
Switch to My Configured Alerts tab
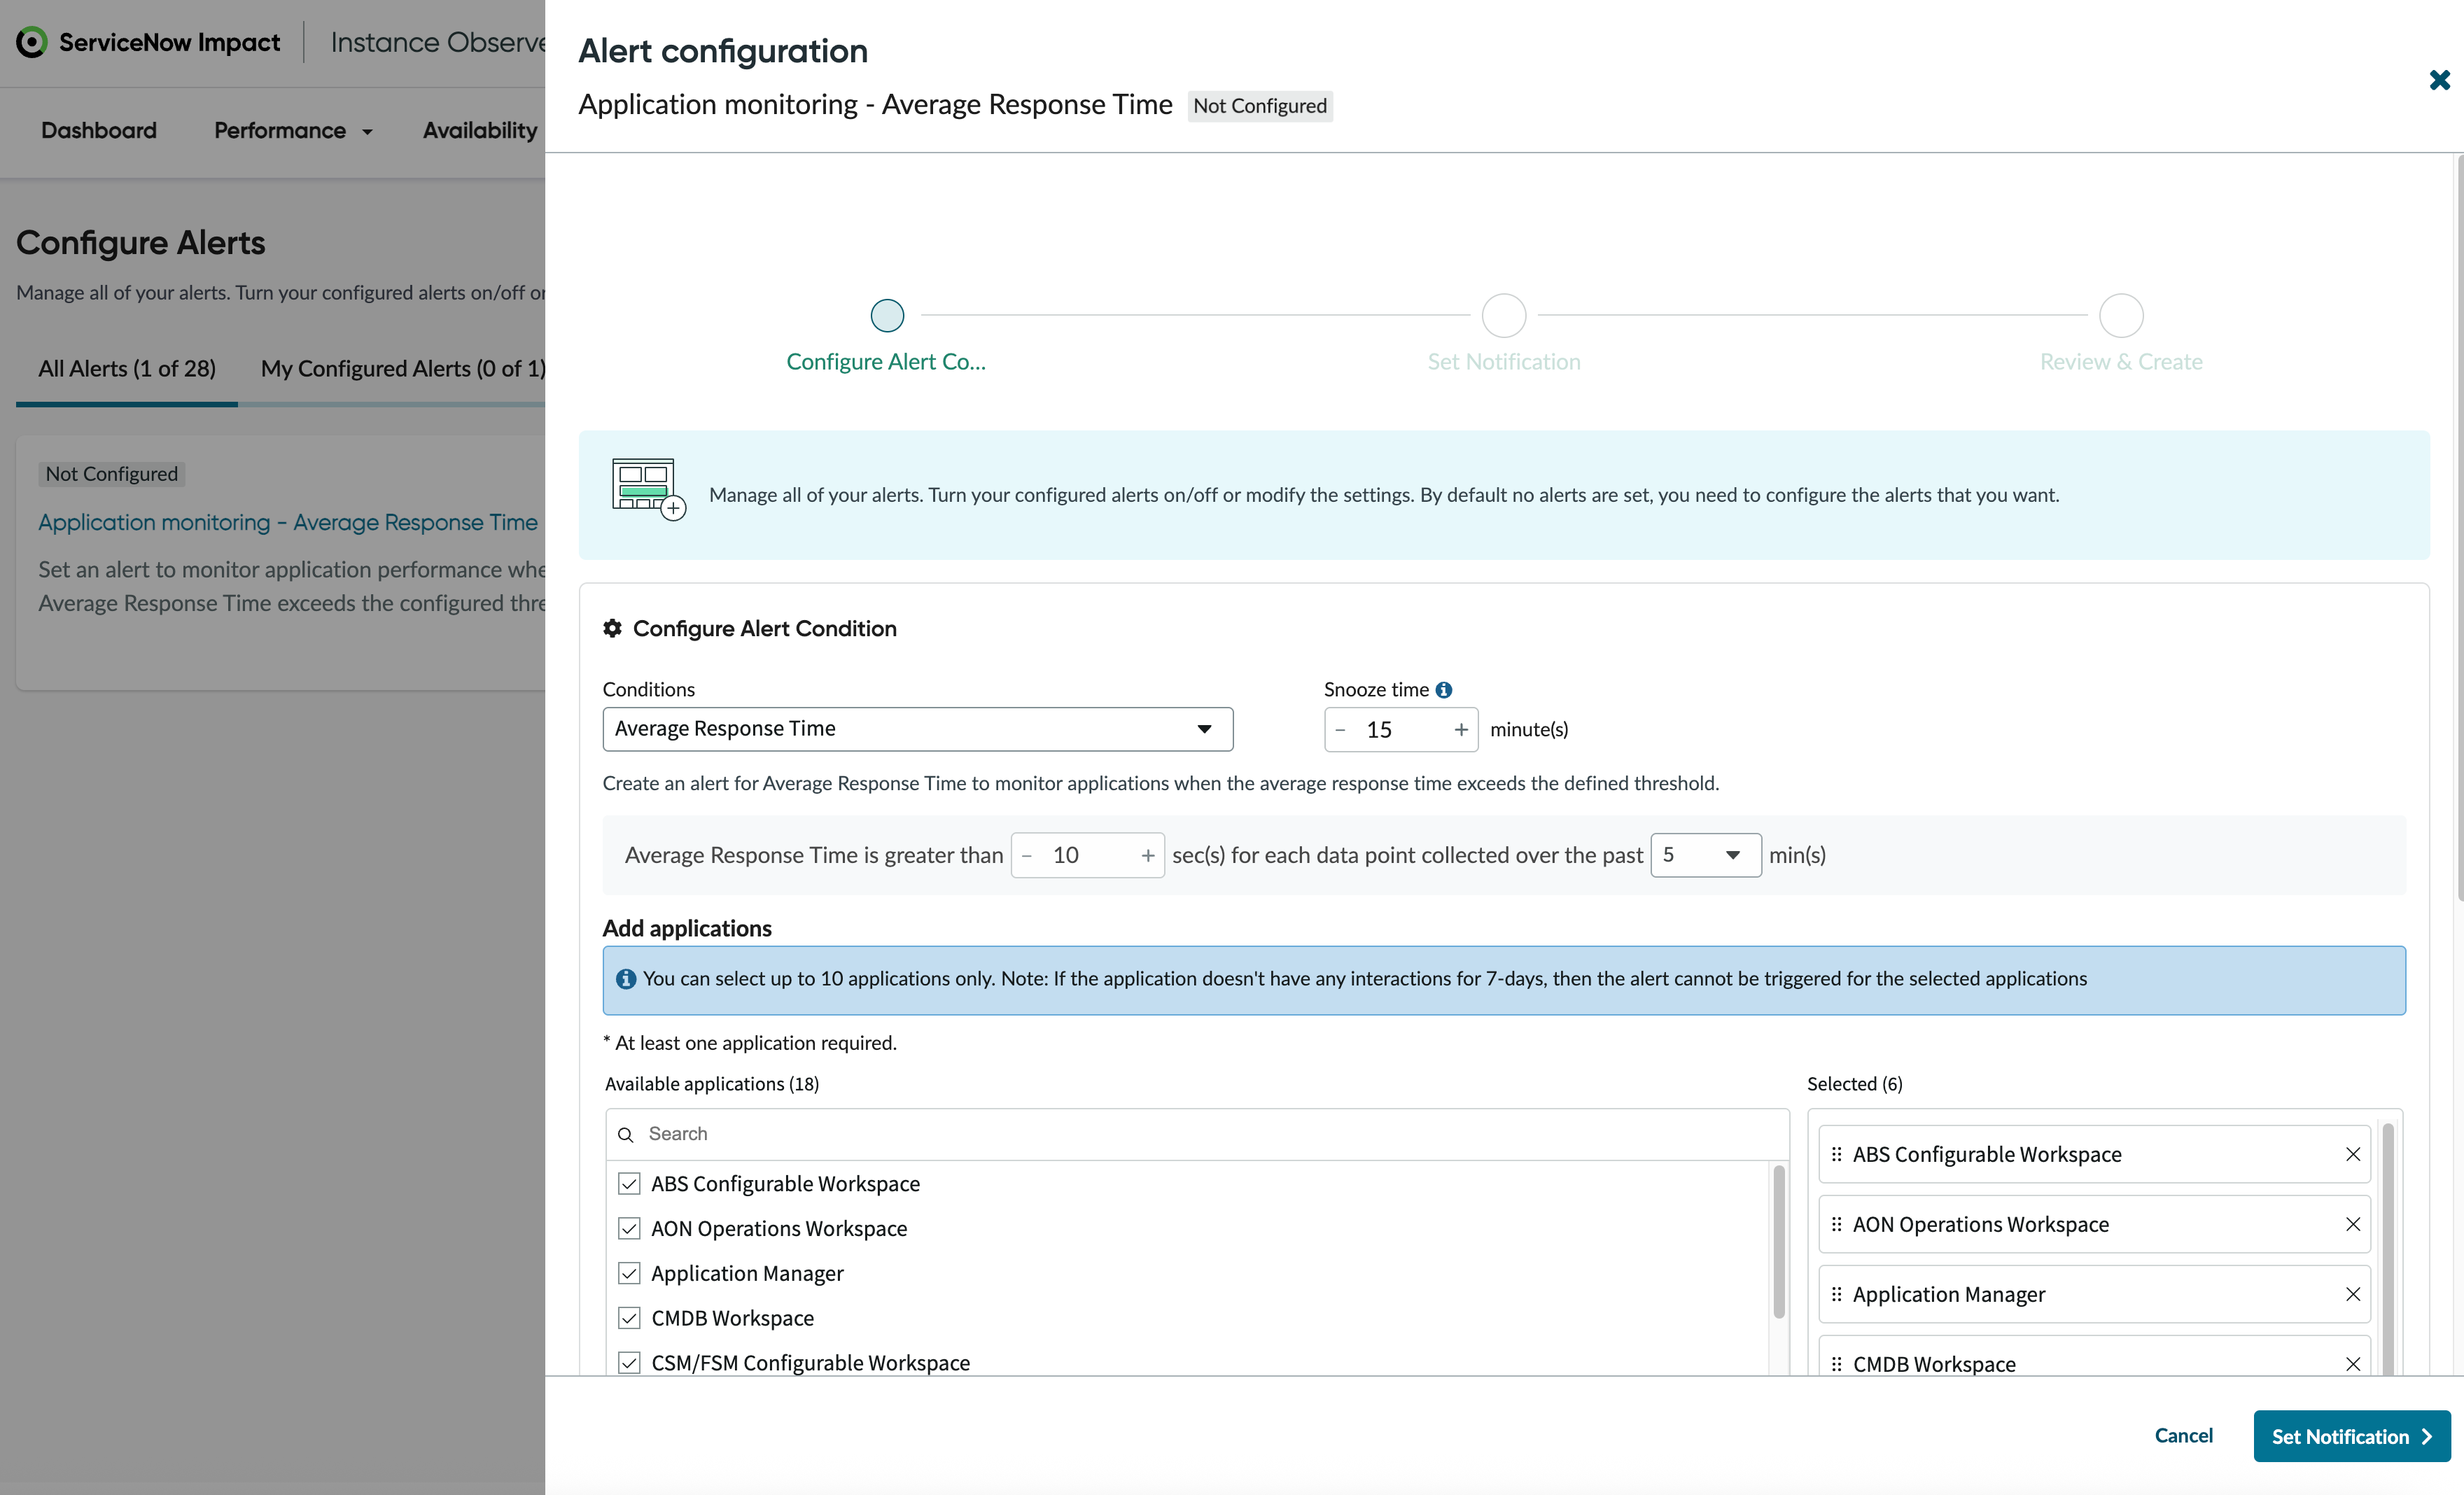pyautogui.click(x=403, y=369)
